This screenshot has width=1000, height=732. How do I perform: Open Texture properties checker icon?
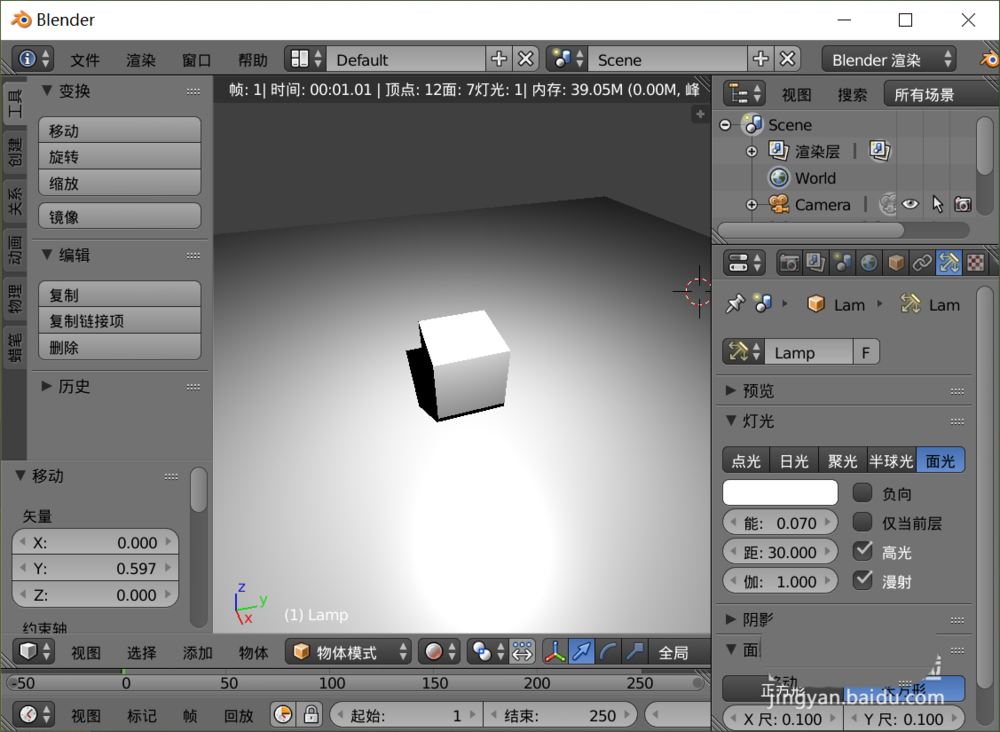click(974, 262)
